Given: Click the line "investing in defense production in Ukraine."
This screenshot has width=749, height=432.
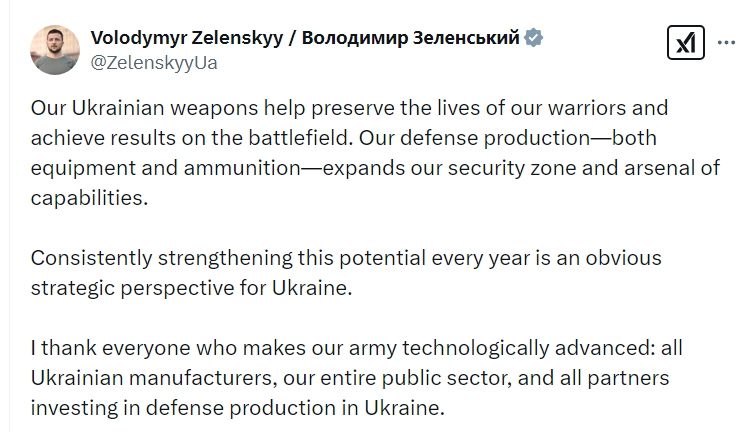Looking at the screenshot, I should 237,408.
